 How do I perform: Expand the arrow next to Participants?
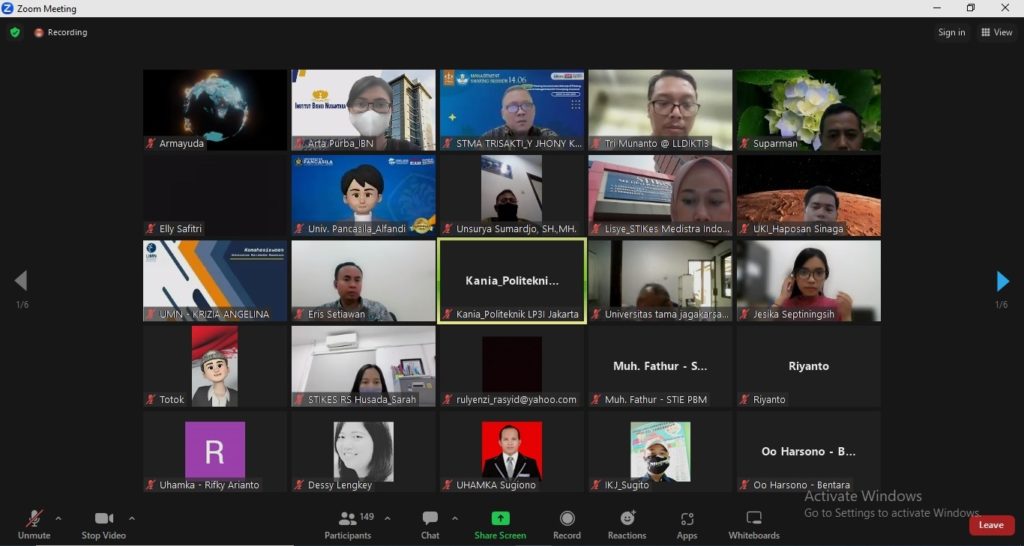[x=387, y=519]
